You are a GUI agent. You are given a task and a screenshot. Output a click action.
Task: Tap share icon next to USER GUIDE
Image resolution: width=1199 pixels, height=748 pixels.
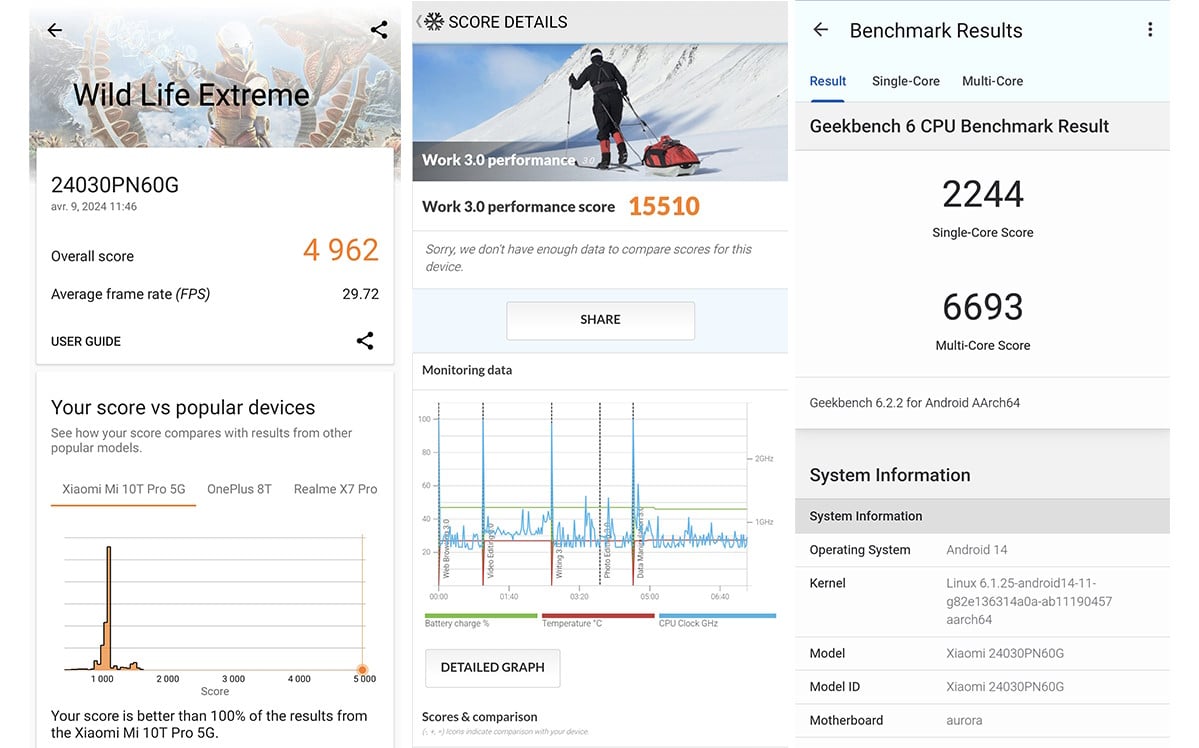(365, 340)
